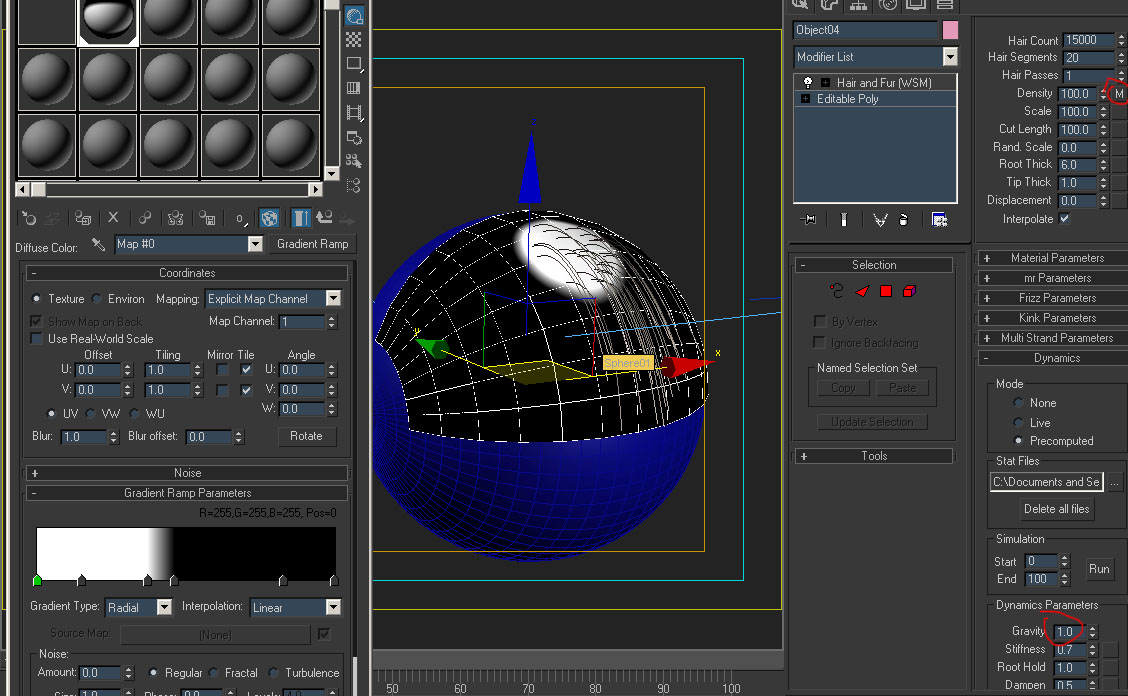Pick material with the eyedropper icon

pyautogui.click(x=98, y=244)
